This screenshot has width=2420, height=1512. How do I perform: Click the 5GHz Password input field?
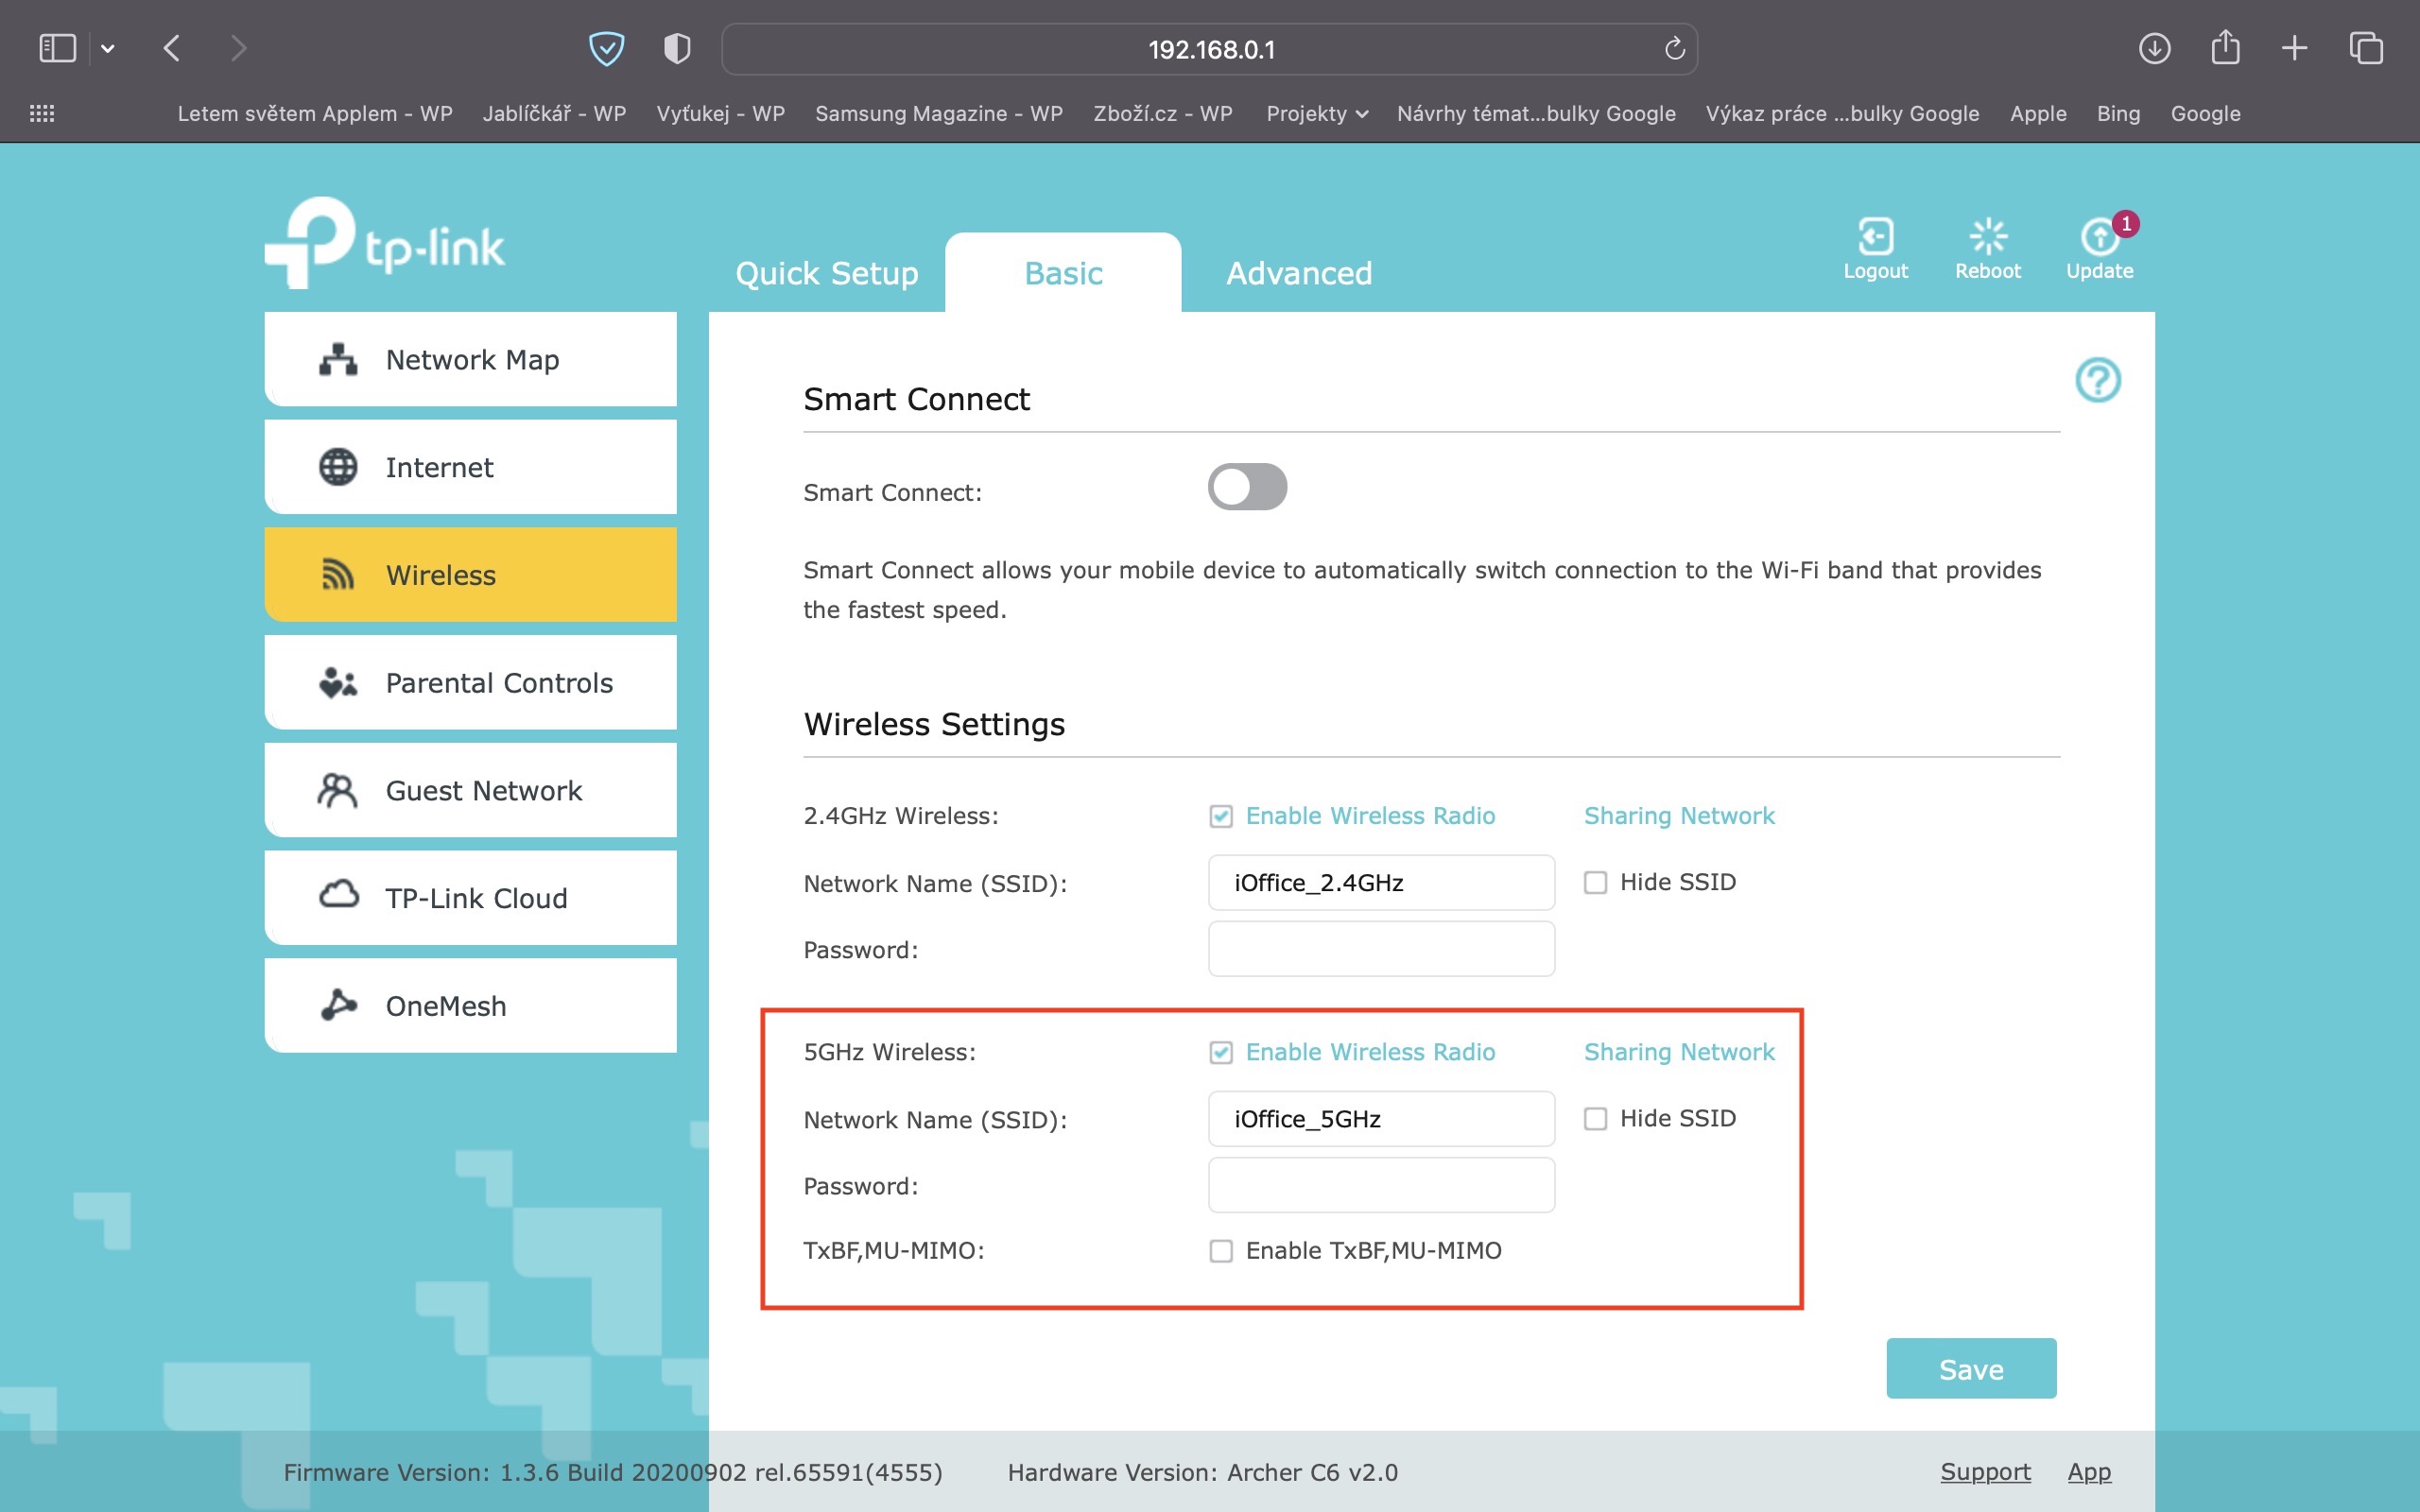click(x=1380, y=1185)
